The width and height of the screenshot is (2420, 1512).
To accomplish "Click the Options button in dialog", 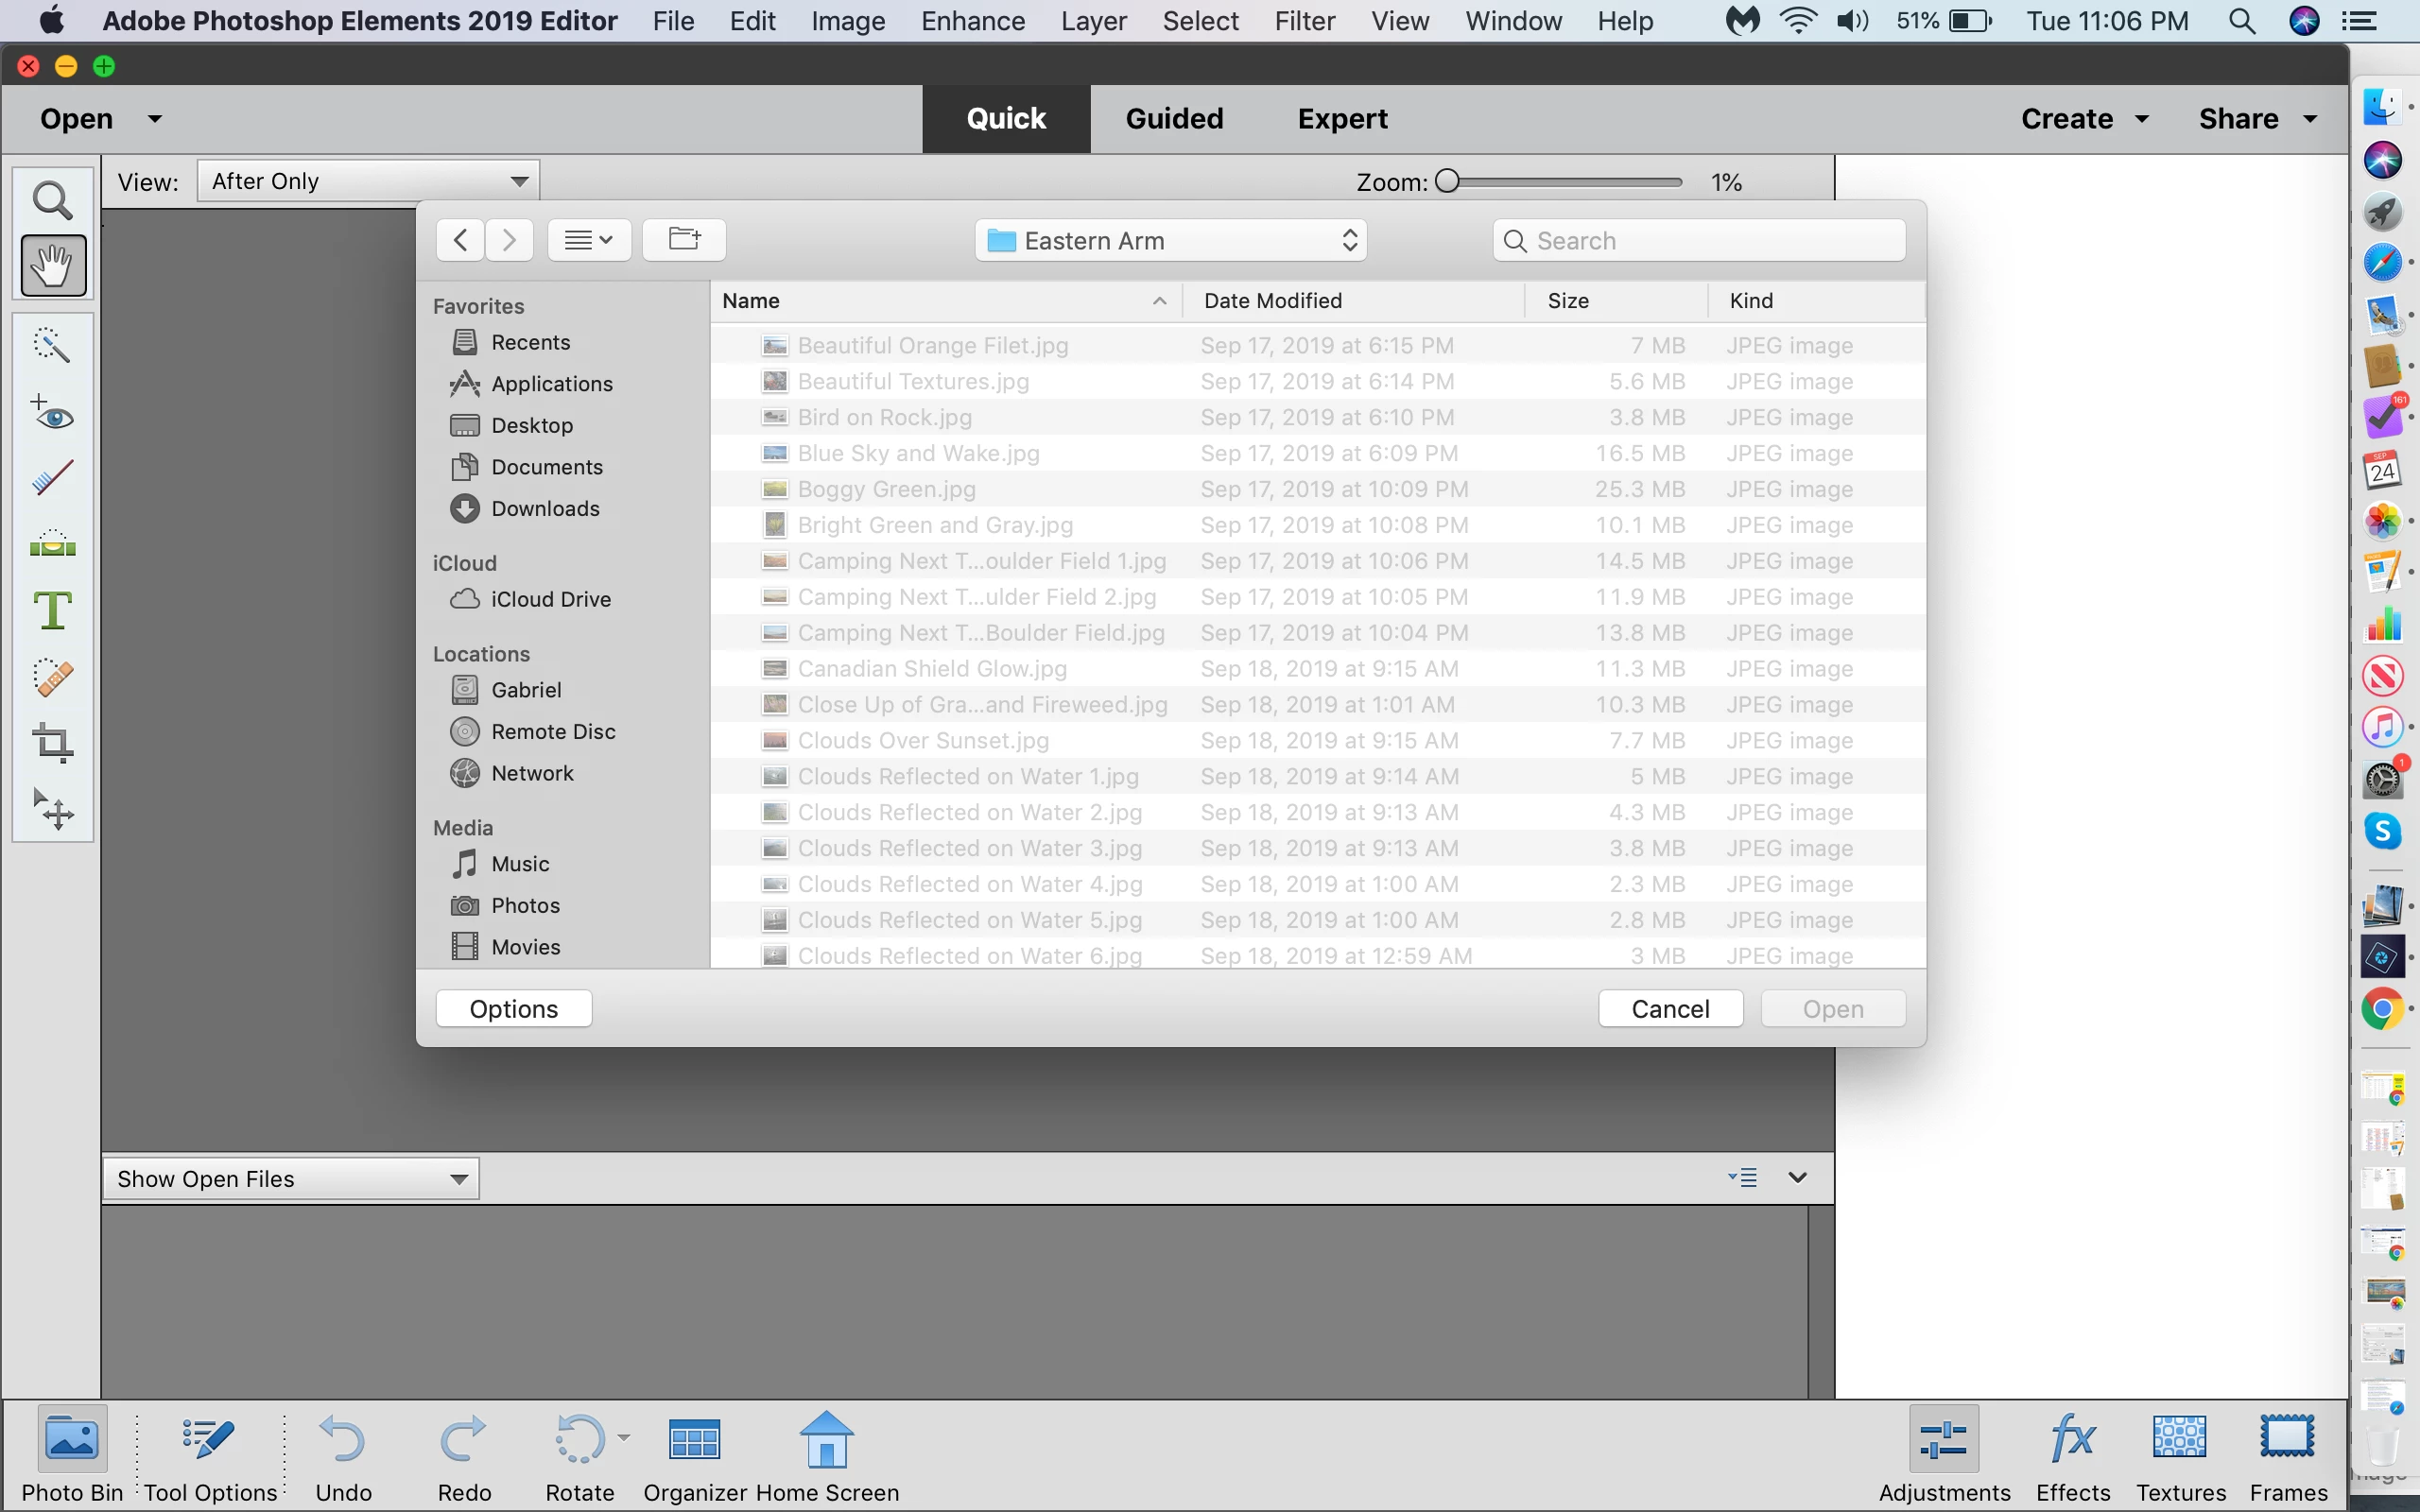I will click(514, 1009).
